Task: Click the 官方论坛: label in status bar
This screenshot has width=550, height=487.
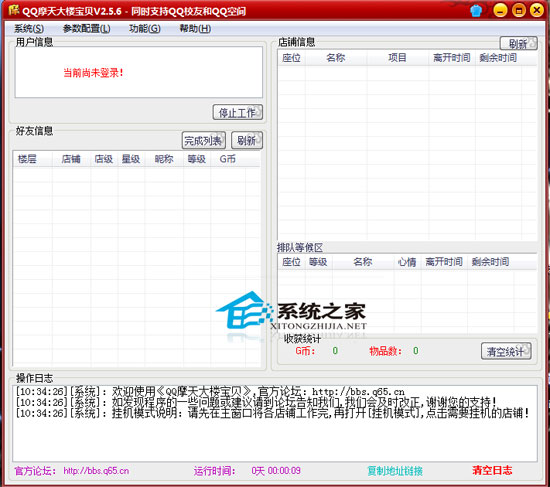Action: tap(35, 471)
